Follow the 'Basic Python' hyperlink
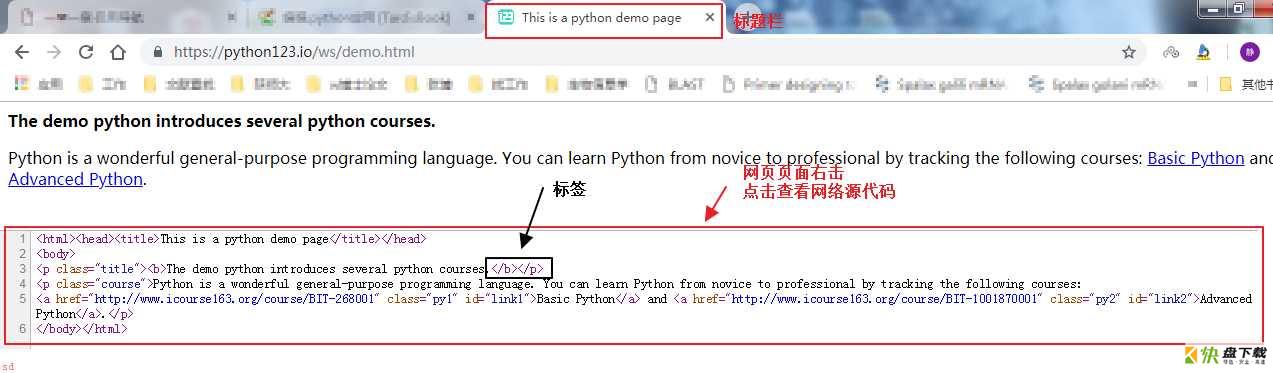The width and height of the screenshot is (1273, 373). click(1195, 158)
